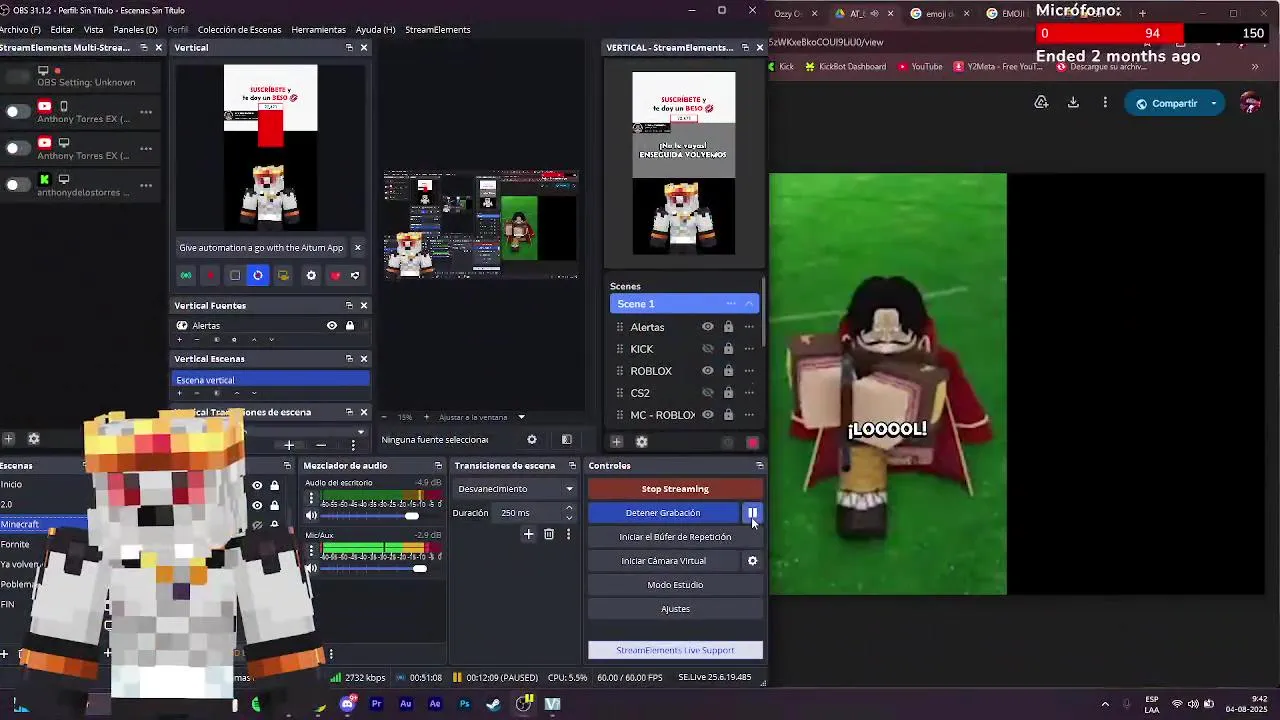Open Archivo menu
The image size is (1280, 720).
20,30
